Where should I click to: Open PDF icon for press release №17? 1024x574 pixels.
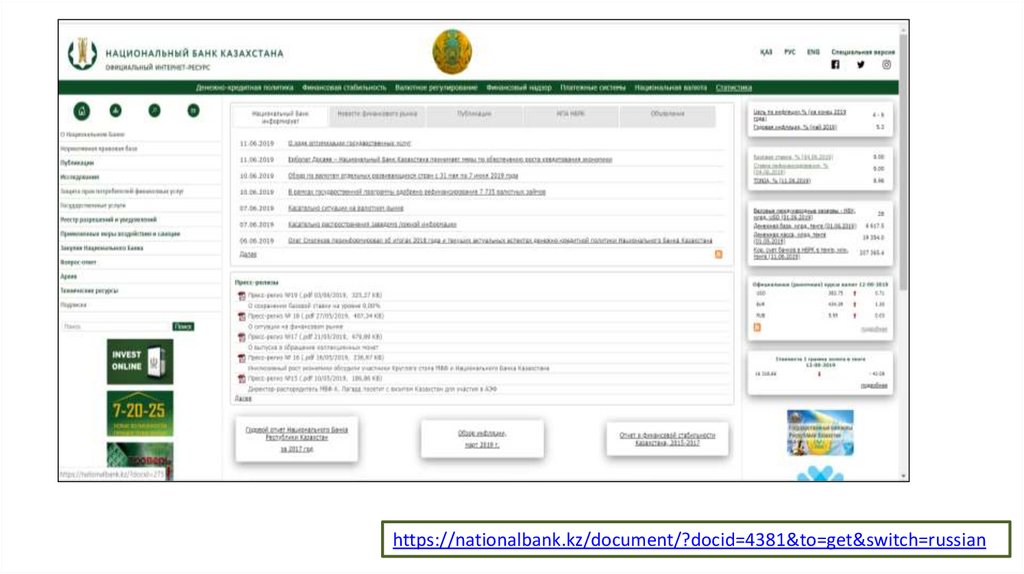242,338
